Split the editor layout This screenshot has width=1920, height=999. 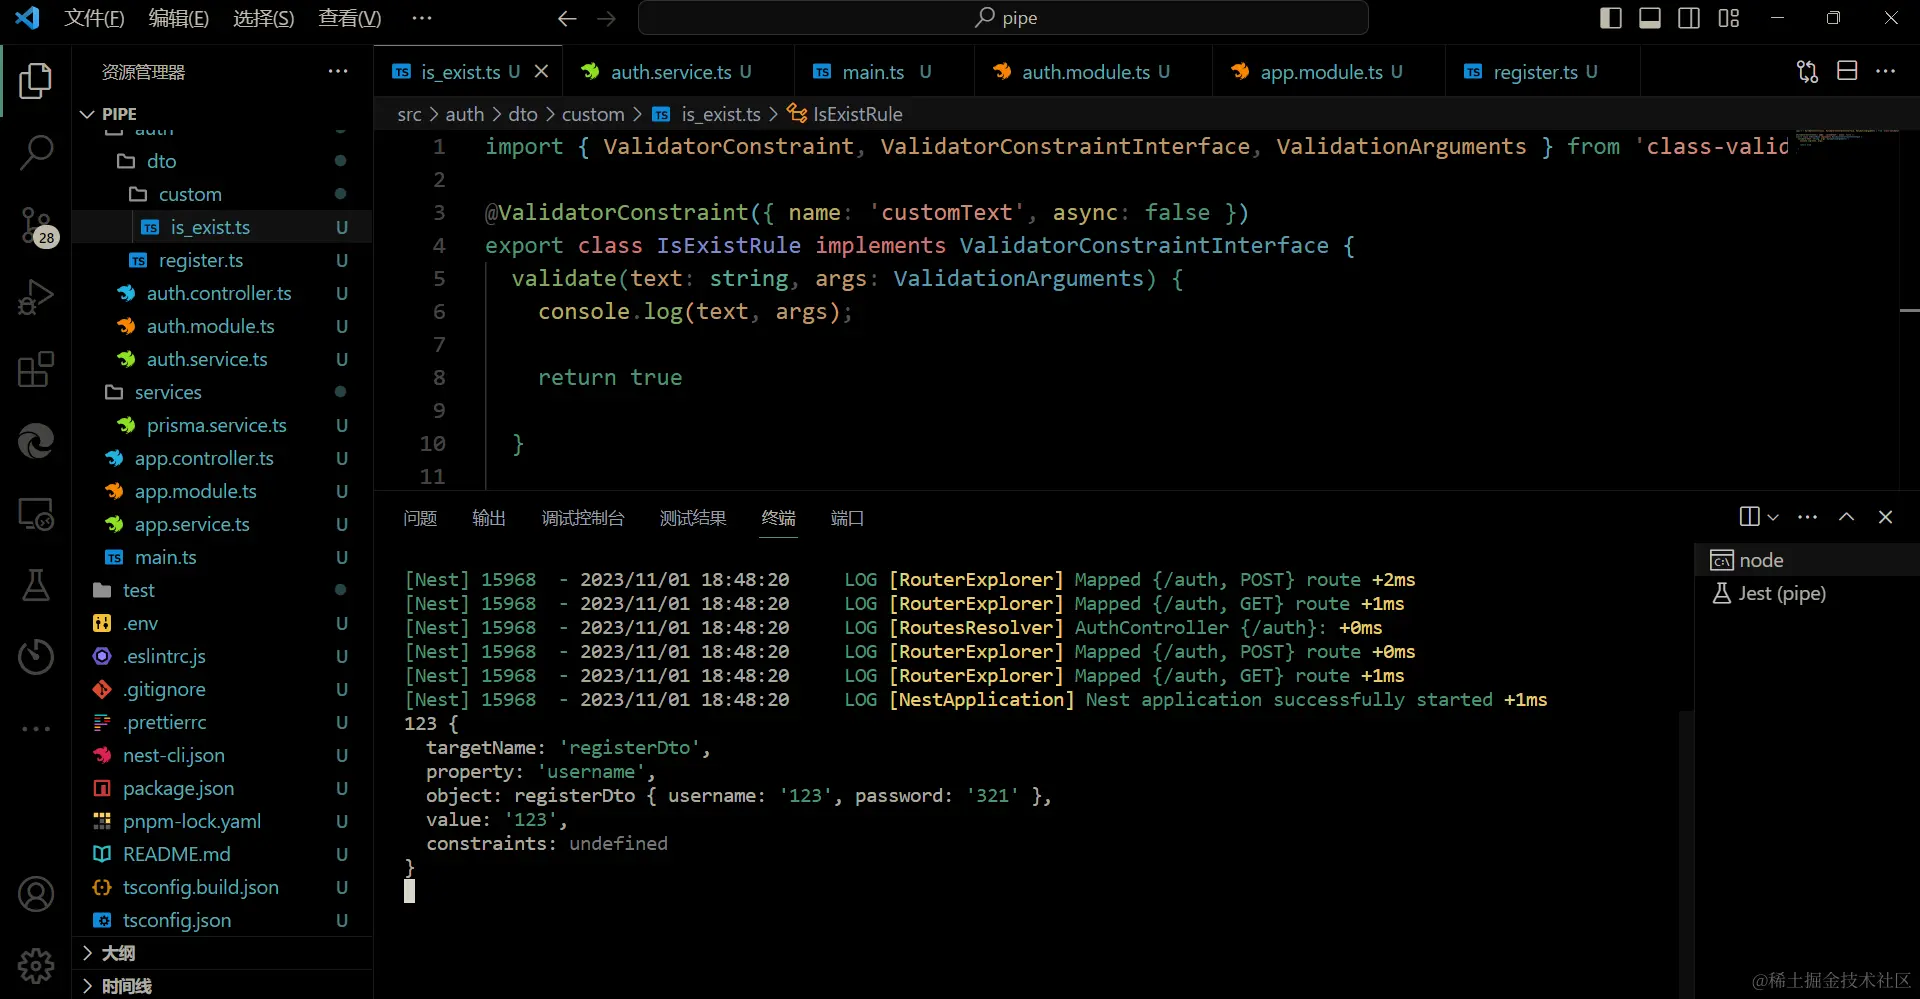click(x=1847, y=71)
